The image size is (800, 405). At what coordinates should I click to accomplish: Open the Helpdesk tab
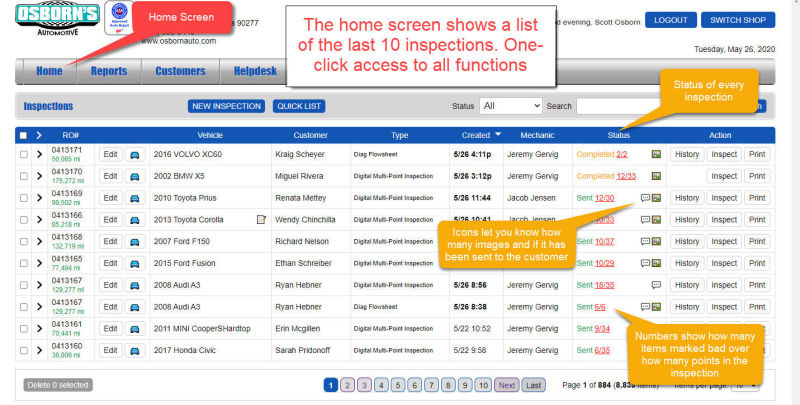pos(255,71)
